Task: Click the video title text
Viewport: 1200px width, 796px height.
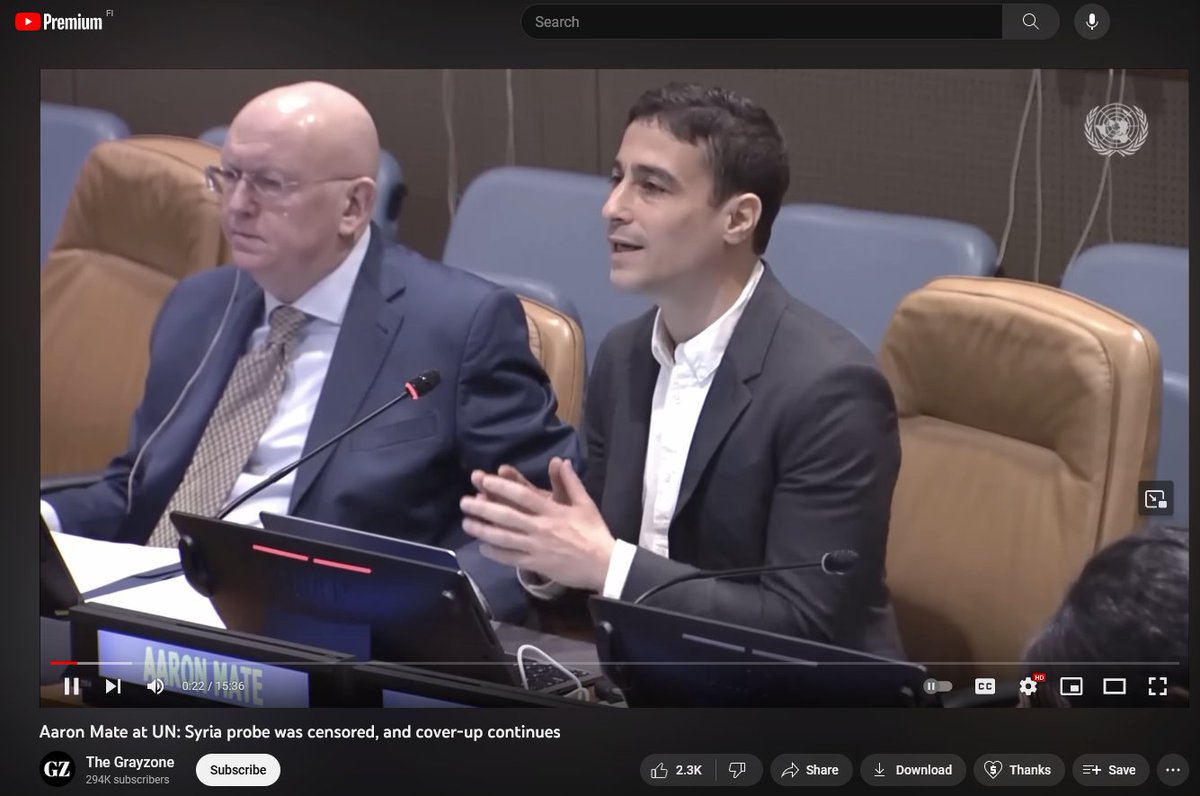Action: pyautogui.click(x=300, y=732)
